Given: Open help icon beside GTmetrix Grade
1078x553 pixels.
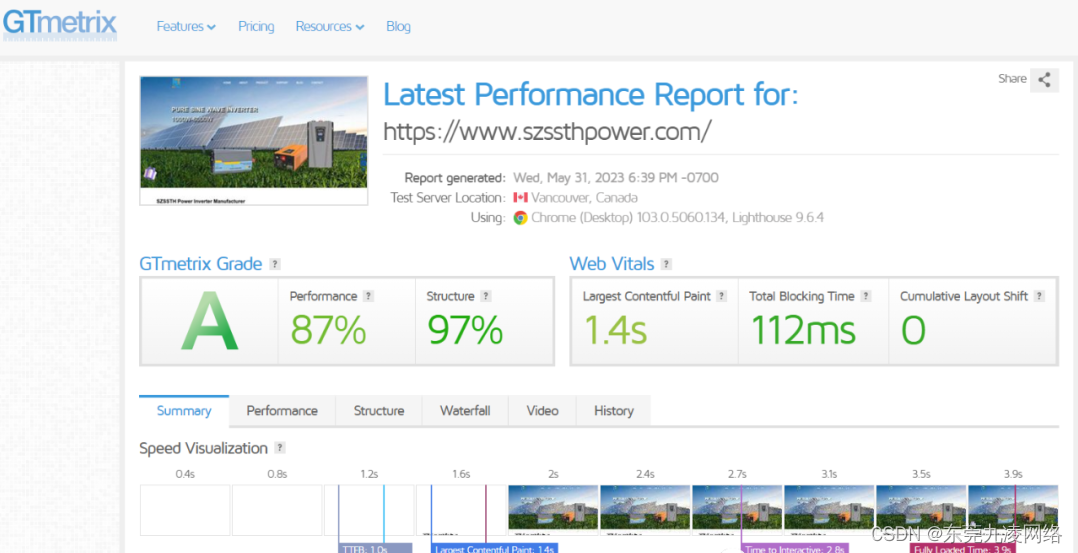Looking at the screenshot, I should [274, 264].
